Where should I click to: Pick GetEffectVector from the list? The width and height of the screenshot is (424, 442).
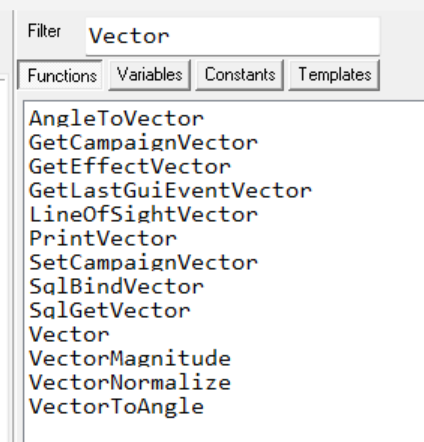point(130,166)
